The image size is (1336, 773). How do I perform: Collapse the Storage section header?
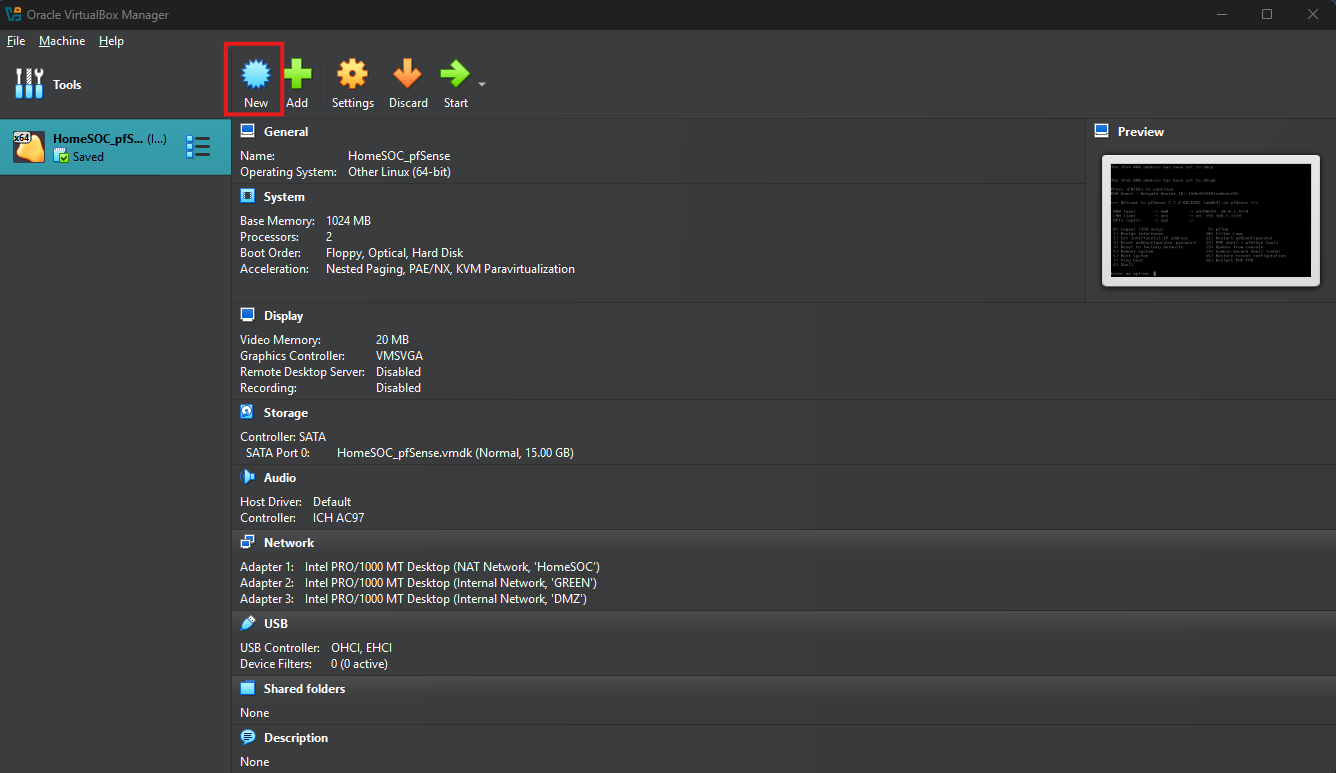coord(285,412)
